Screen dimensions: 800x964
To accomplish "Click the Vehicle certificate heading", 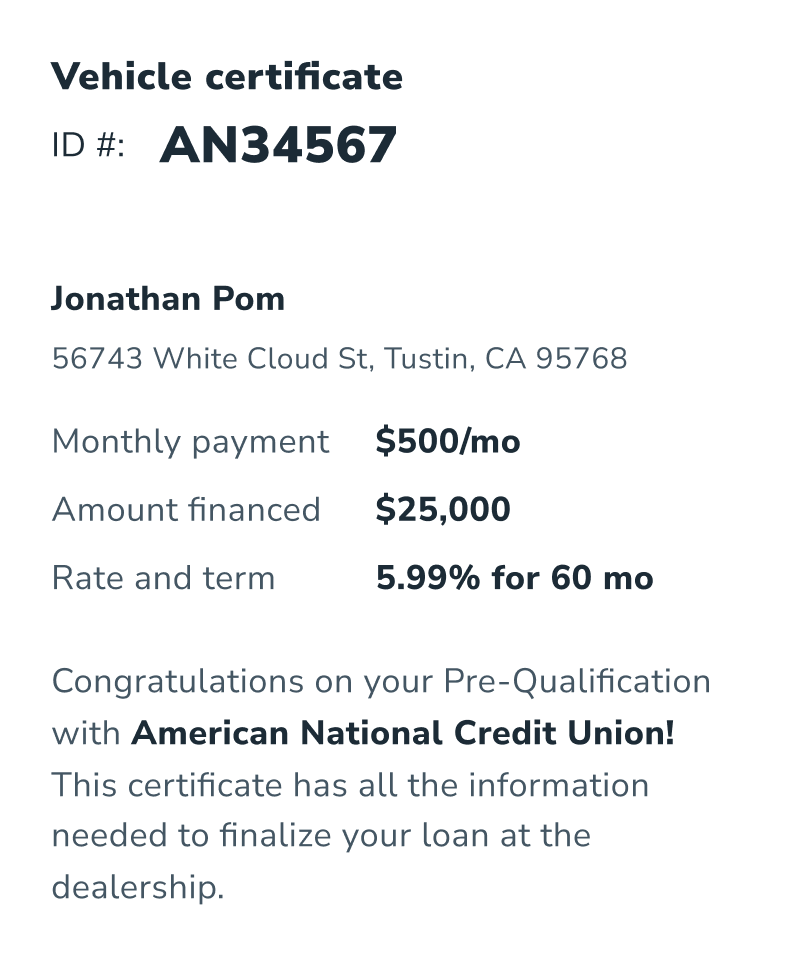I will pyautogui.click(x=227, y=77).
